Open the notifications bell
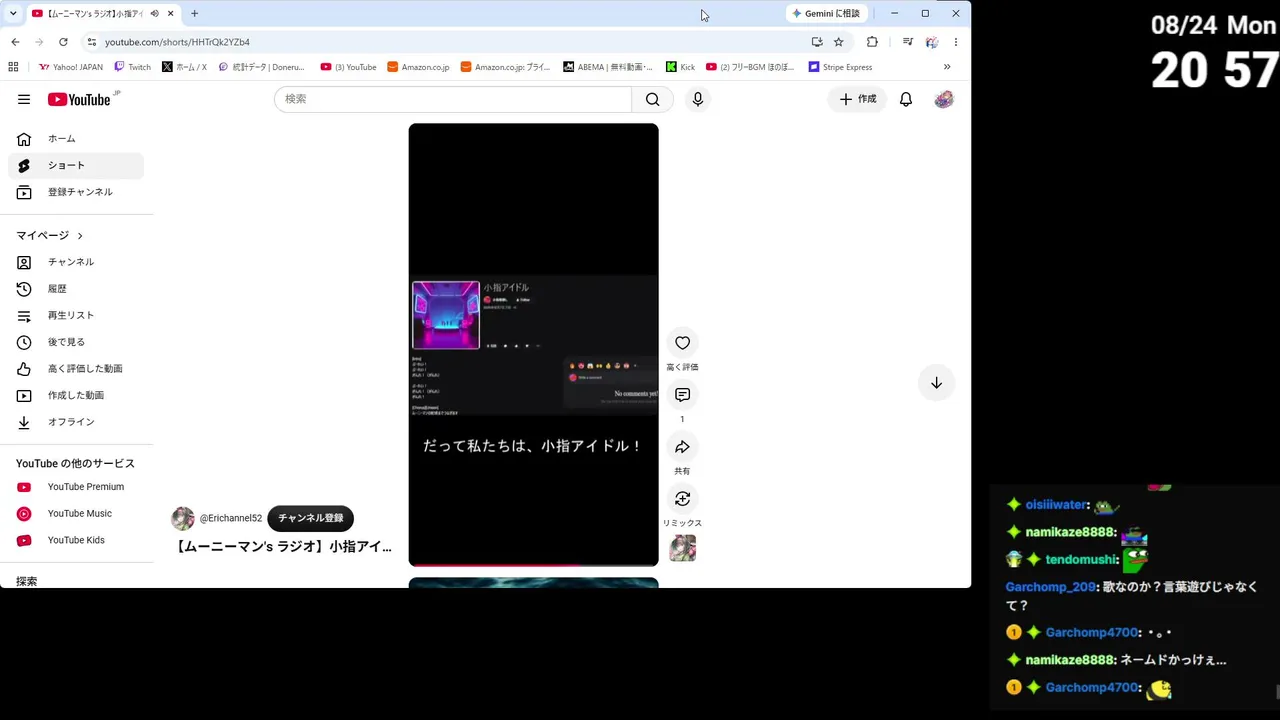 pyautogui.click(x=906, y=99)
